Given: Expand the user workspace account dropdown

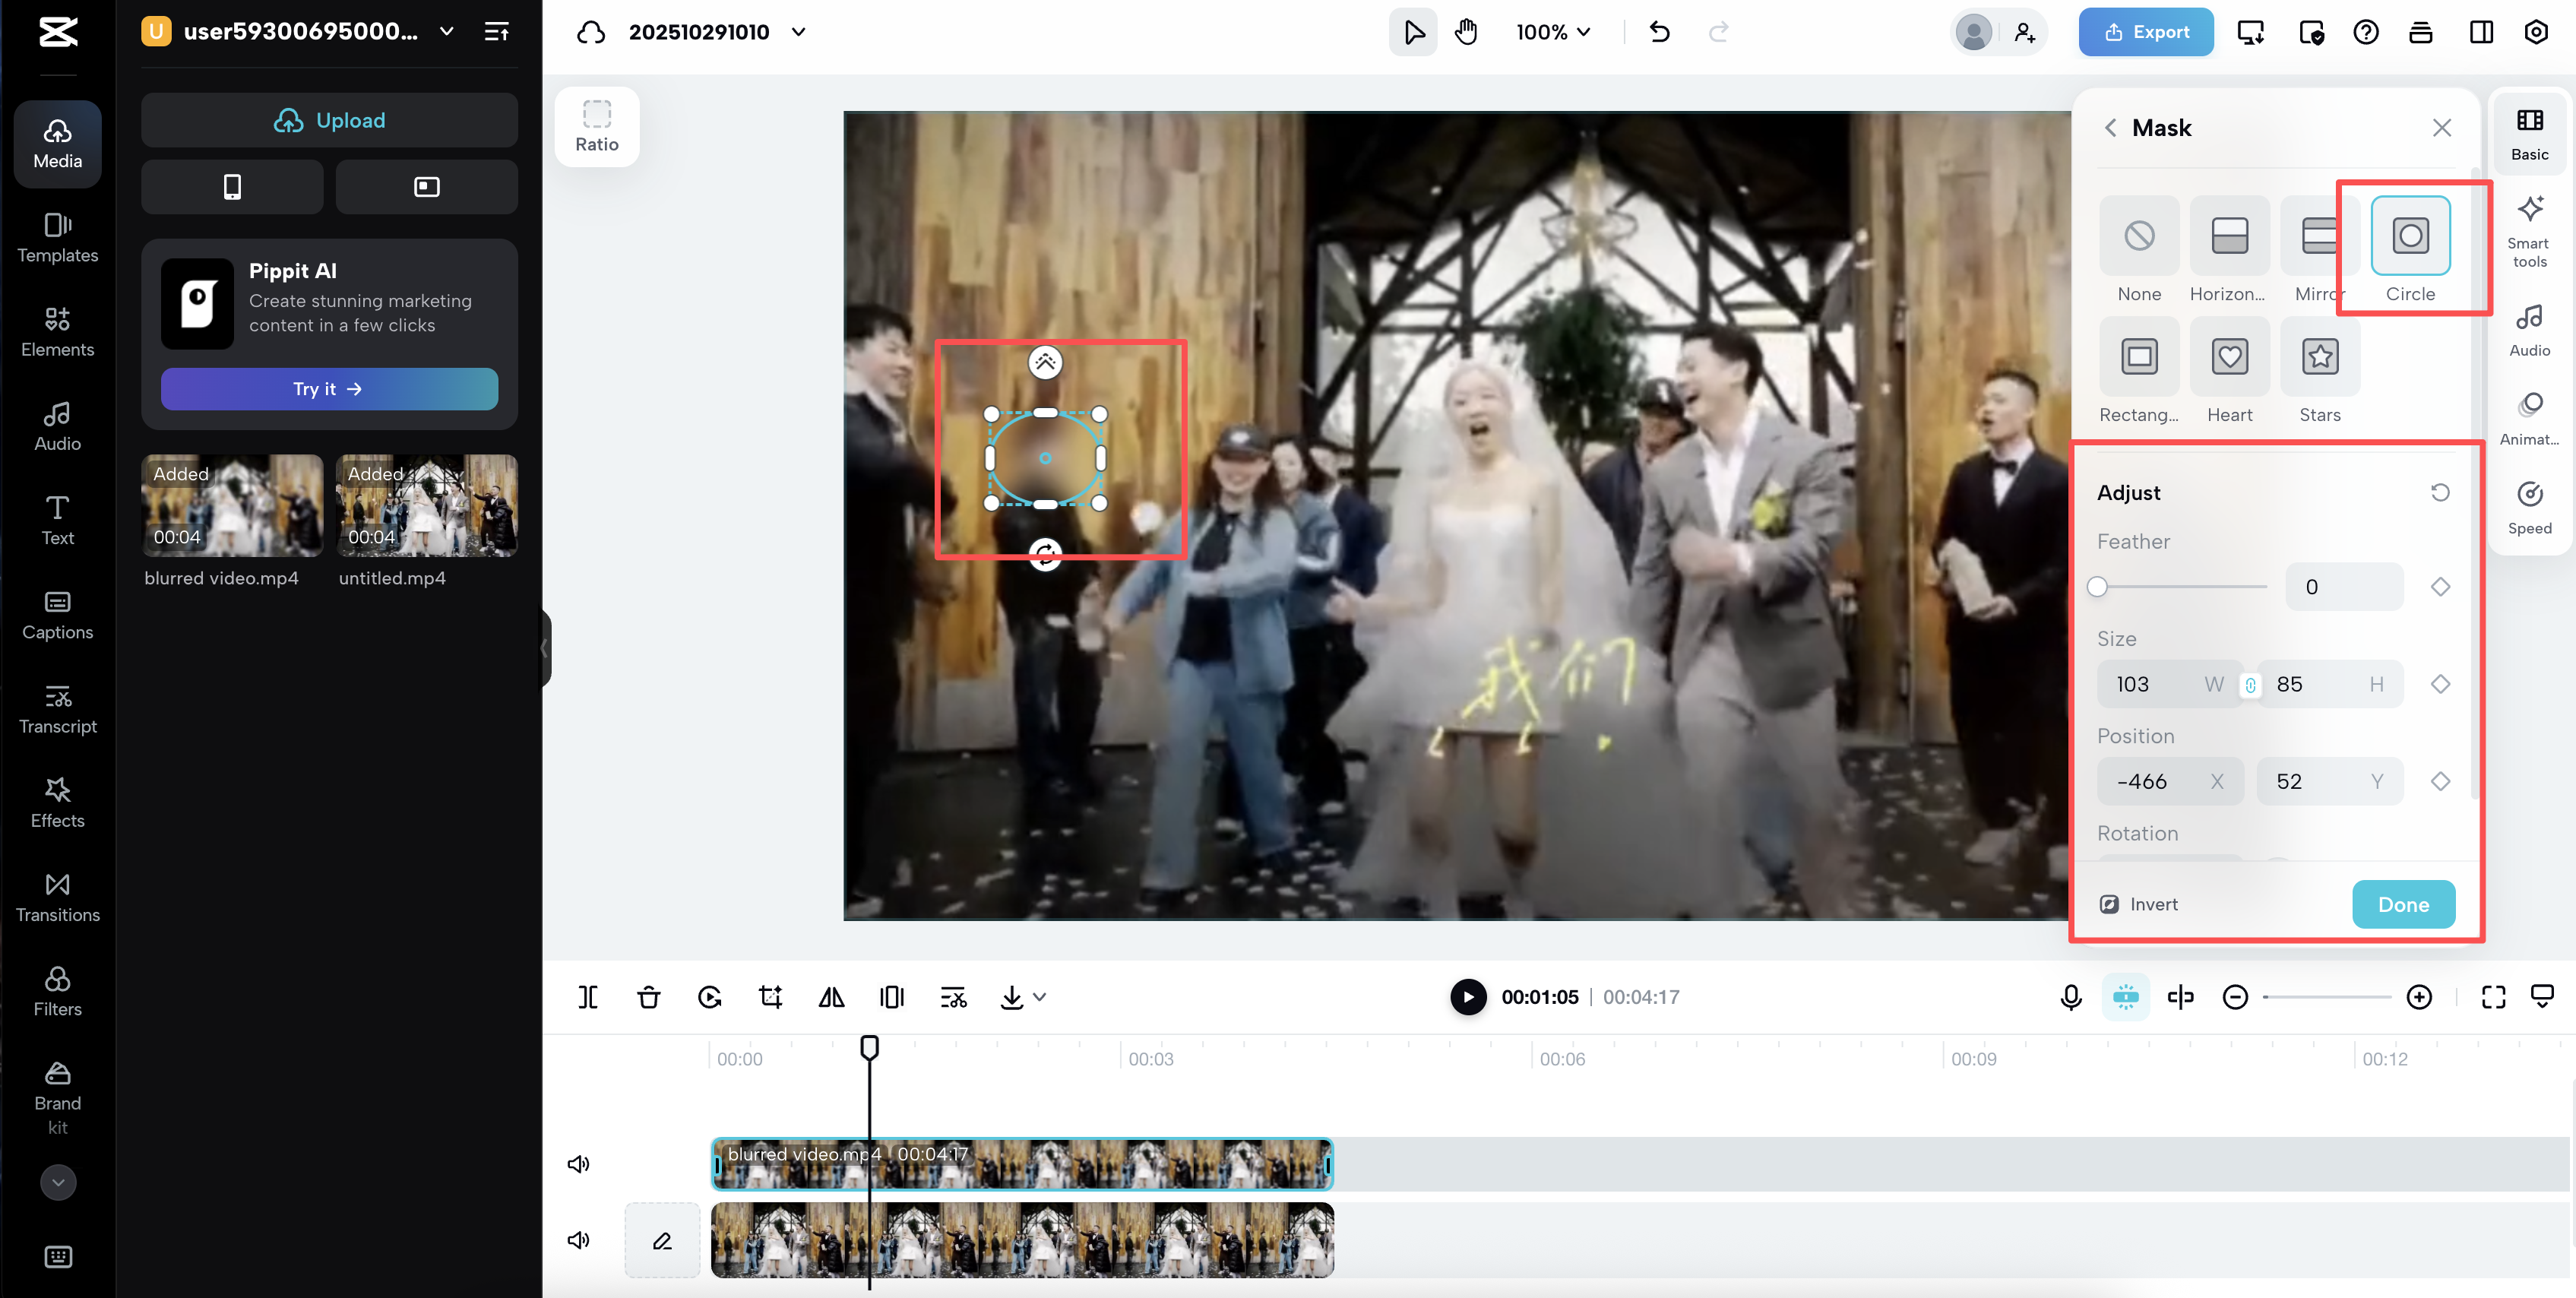Looking at the screenshot, I should click(x=447, y=32).
